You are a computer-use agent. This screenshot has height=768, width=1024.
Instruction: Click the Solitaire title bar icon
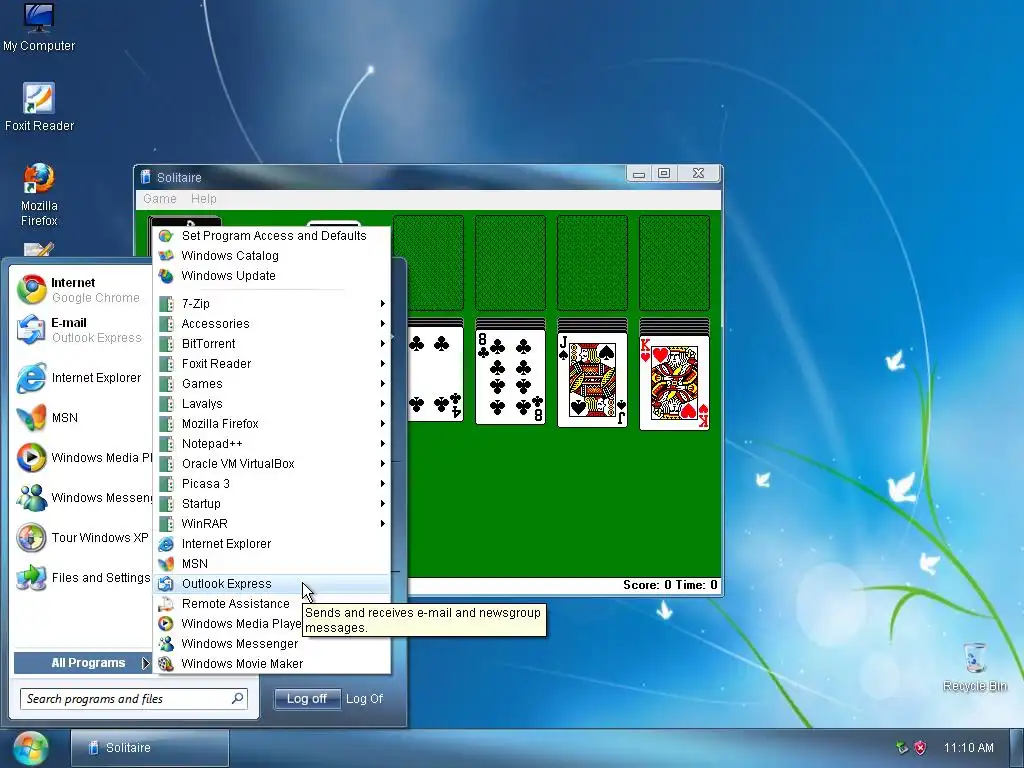pyautogui.click(x=145, y=177)
